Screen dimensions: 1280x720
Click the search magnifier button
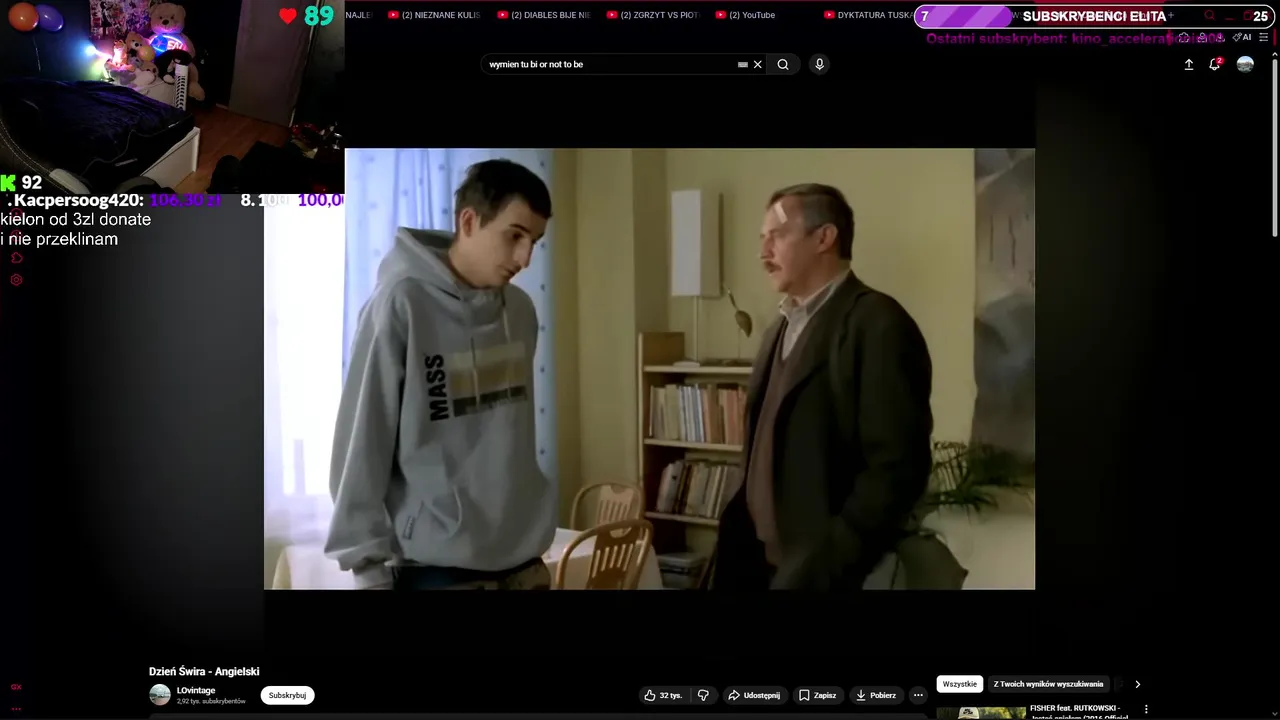(783, 64)
